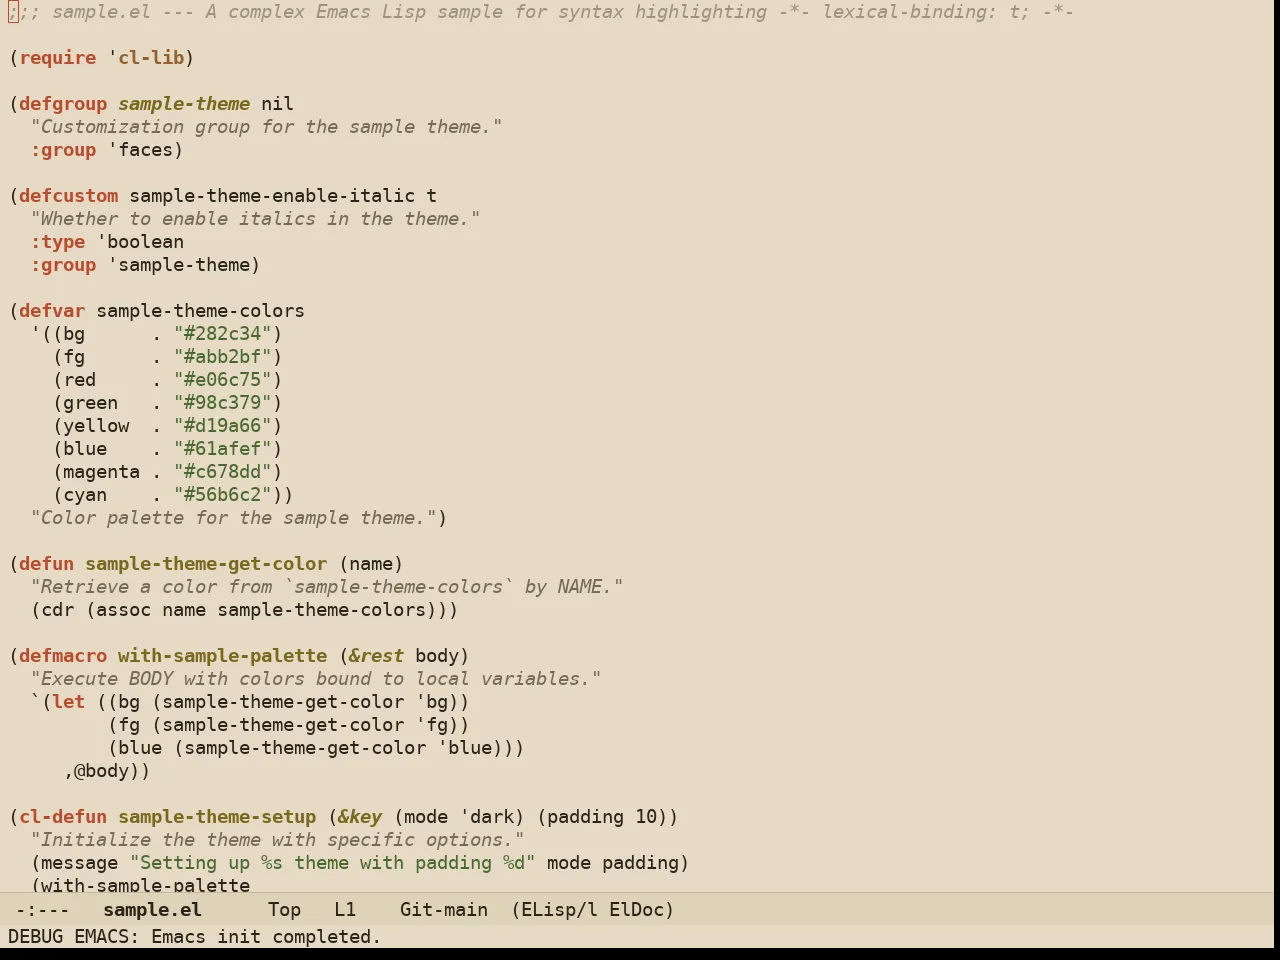This screenshot has height=960, width=1280.
Task: Click the Top position indicator in mode line
Action: [x=284, y=910]
